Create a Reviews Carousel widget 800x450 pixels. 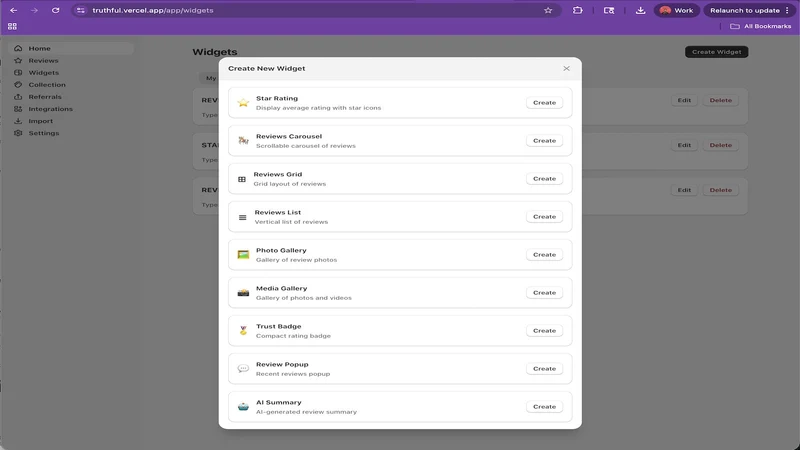(x=544, y=140)
